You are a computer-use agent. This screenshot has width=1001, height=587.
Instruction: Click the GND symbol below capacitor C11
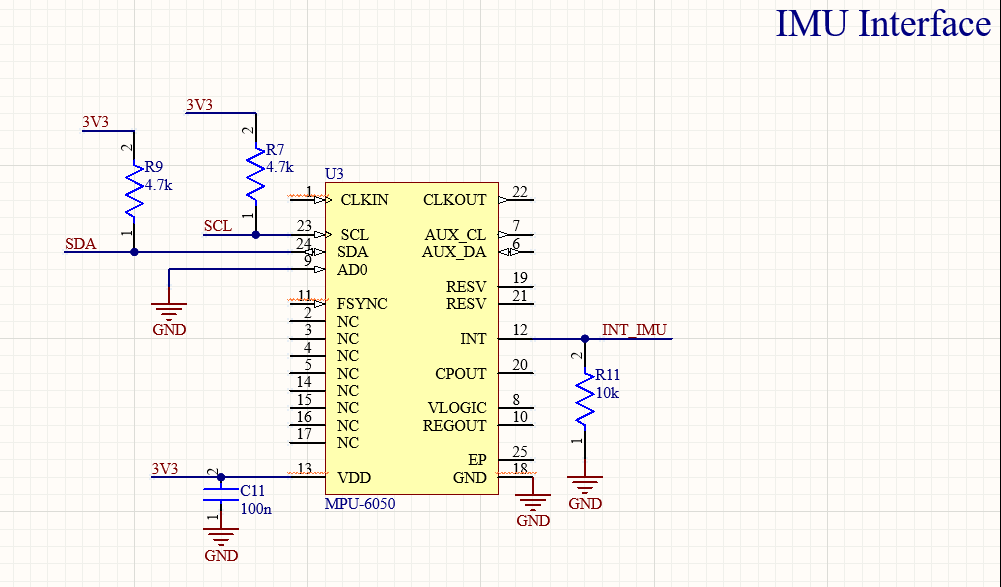[221, 544]
